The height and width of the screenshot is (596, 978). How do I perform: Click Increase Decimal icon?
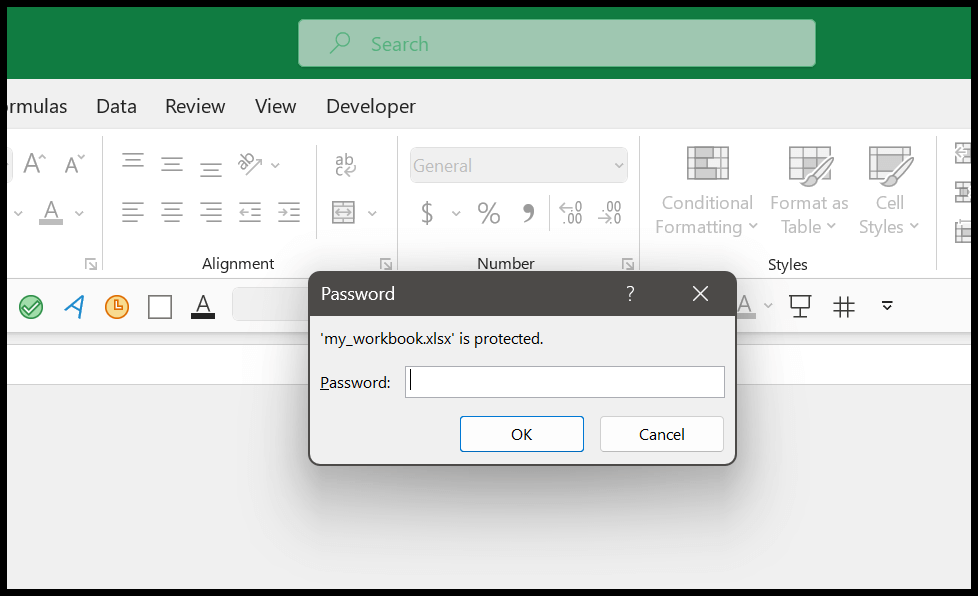tap(571, 213)
